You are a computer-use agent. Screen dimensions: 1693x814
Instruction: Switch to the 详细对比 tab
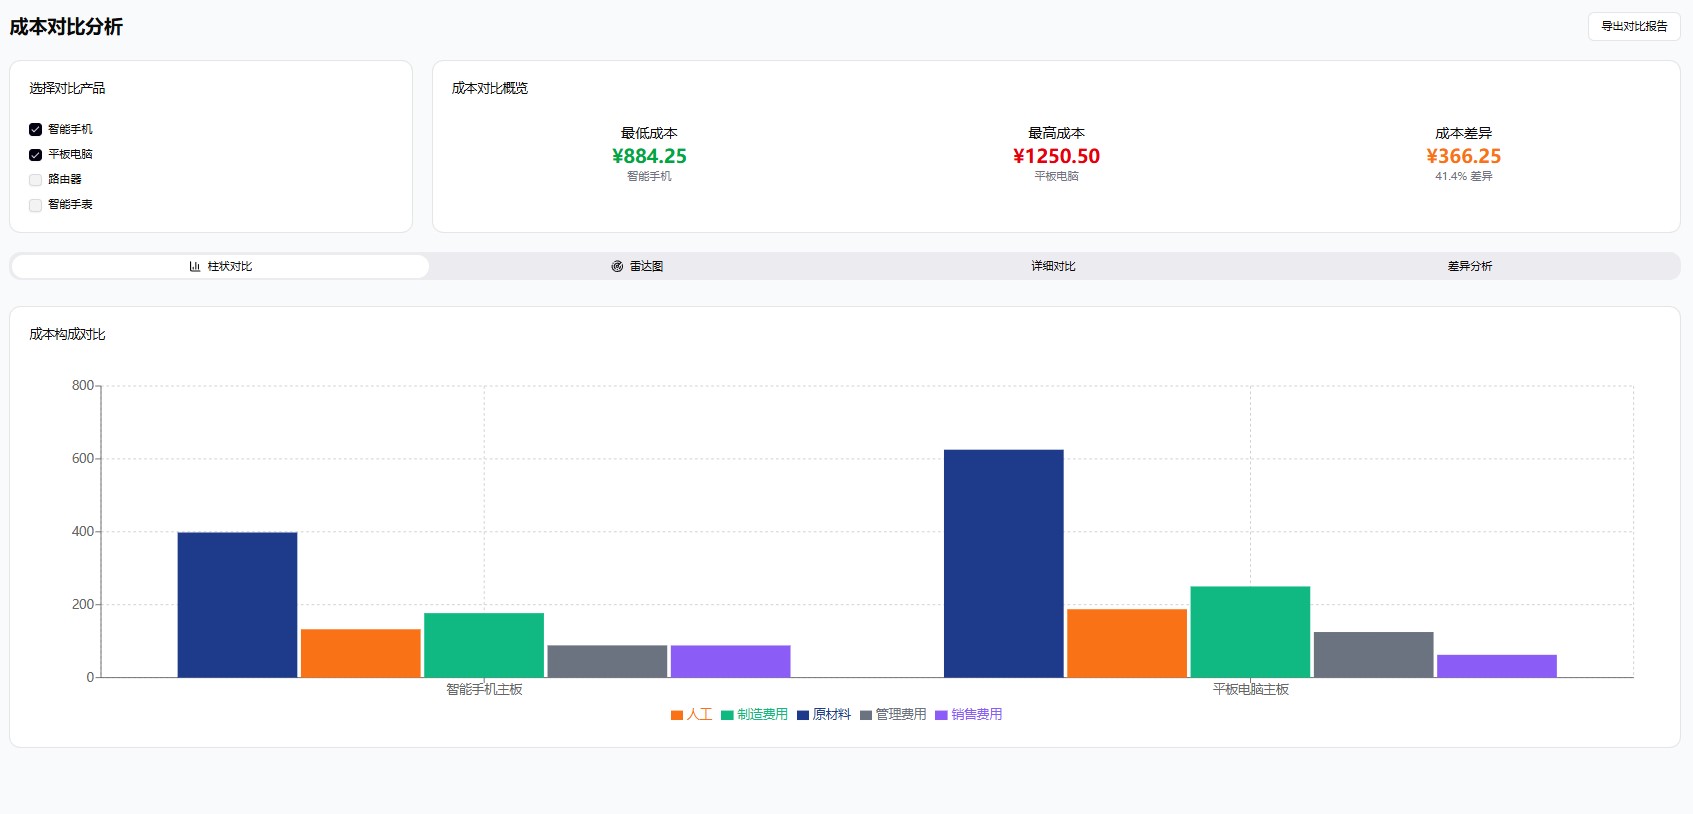click(x=1053, y=266)
